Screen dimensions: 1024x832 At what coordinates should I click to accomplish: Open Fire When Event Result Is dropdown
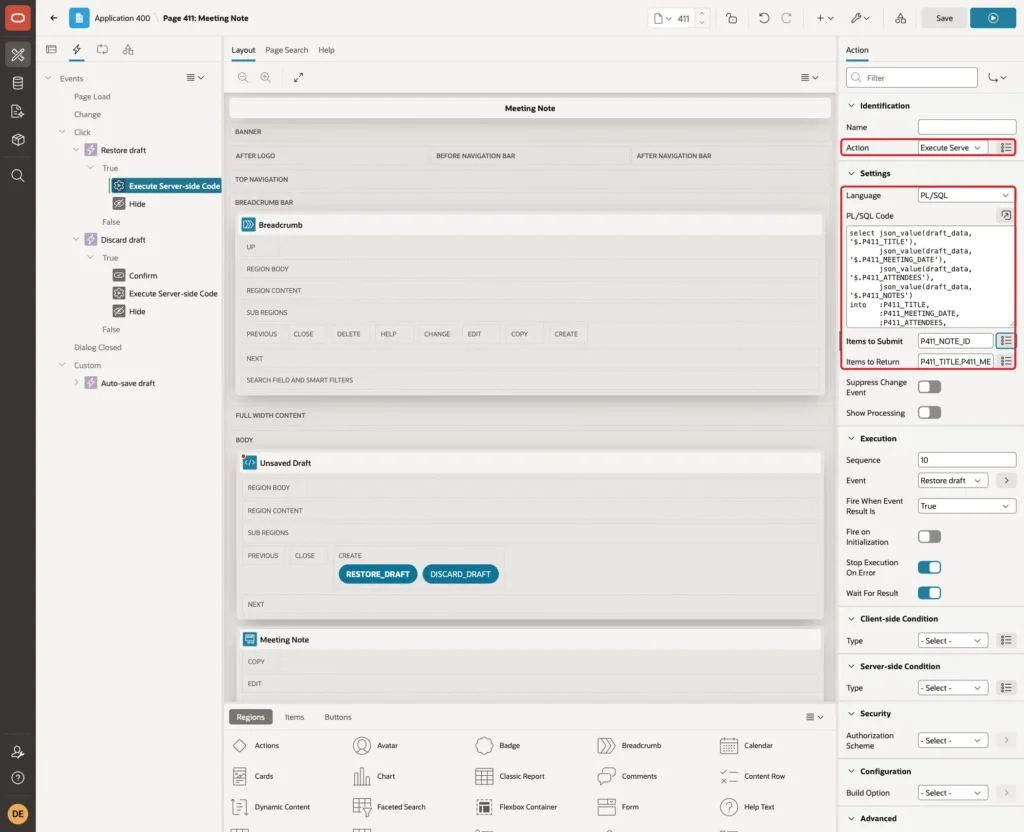[x=966, y=506]
